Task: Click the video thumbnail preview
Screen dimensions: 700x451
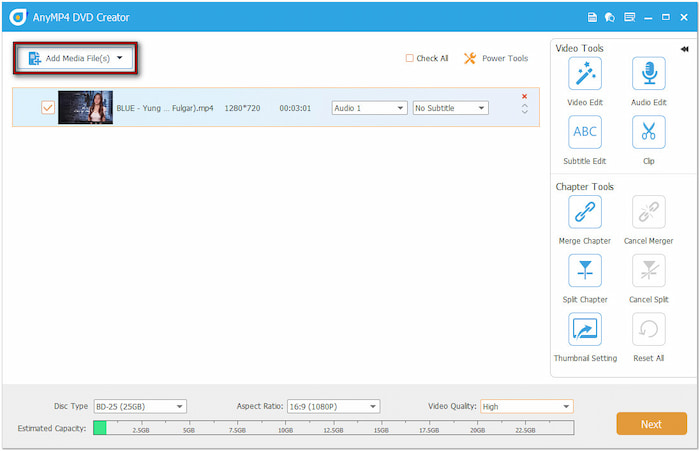Action: 84,108
